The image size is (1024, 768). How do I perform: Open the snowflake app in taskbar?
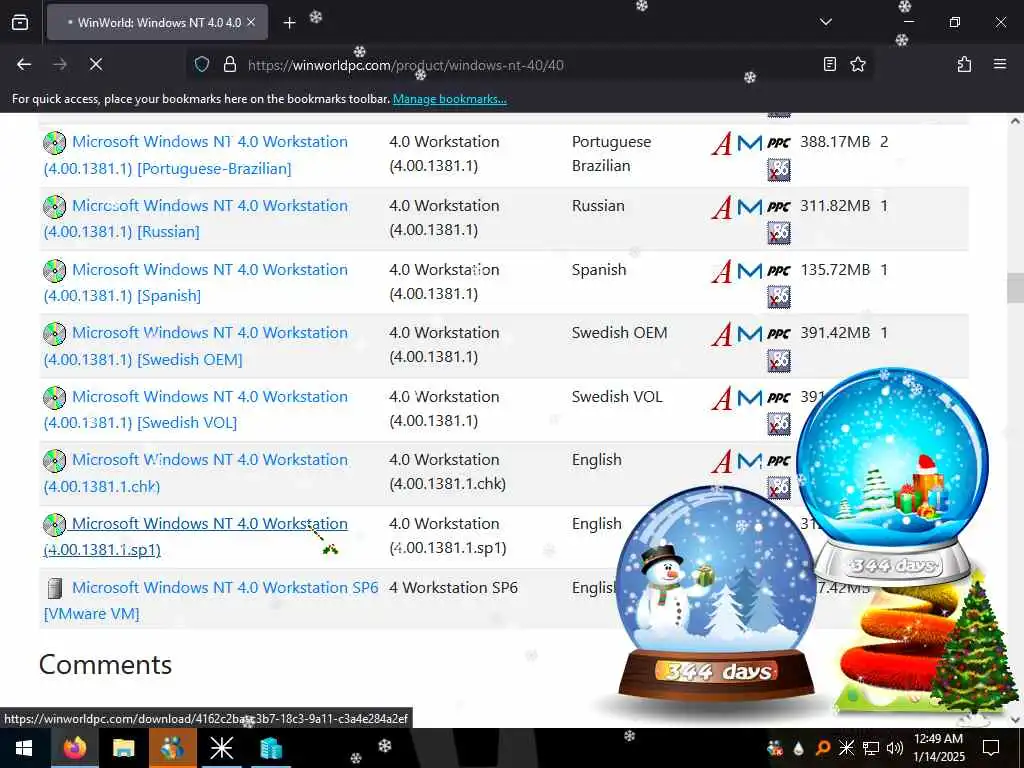click(x=221, y=748)
